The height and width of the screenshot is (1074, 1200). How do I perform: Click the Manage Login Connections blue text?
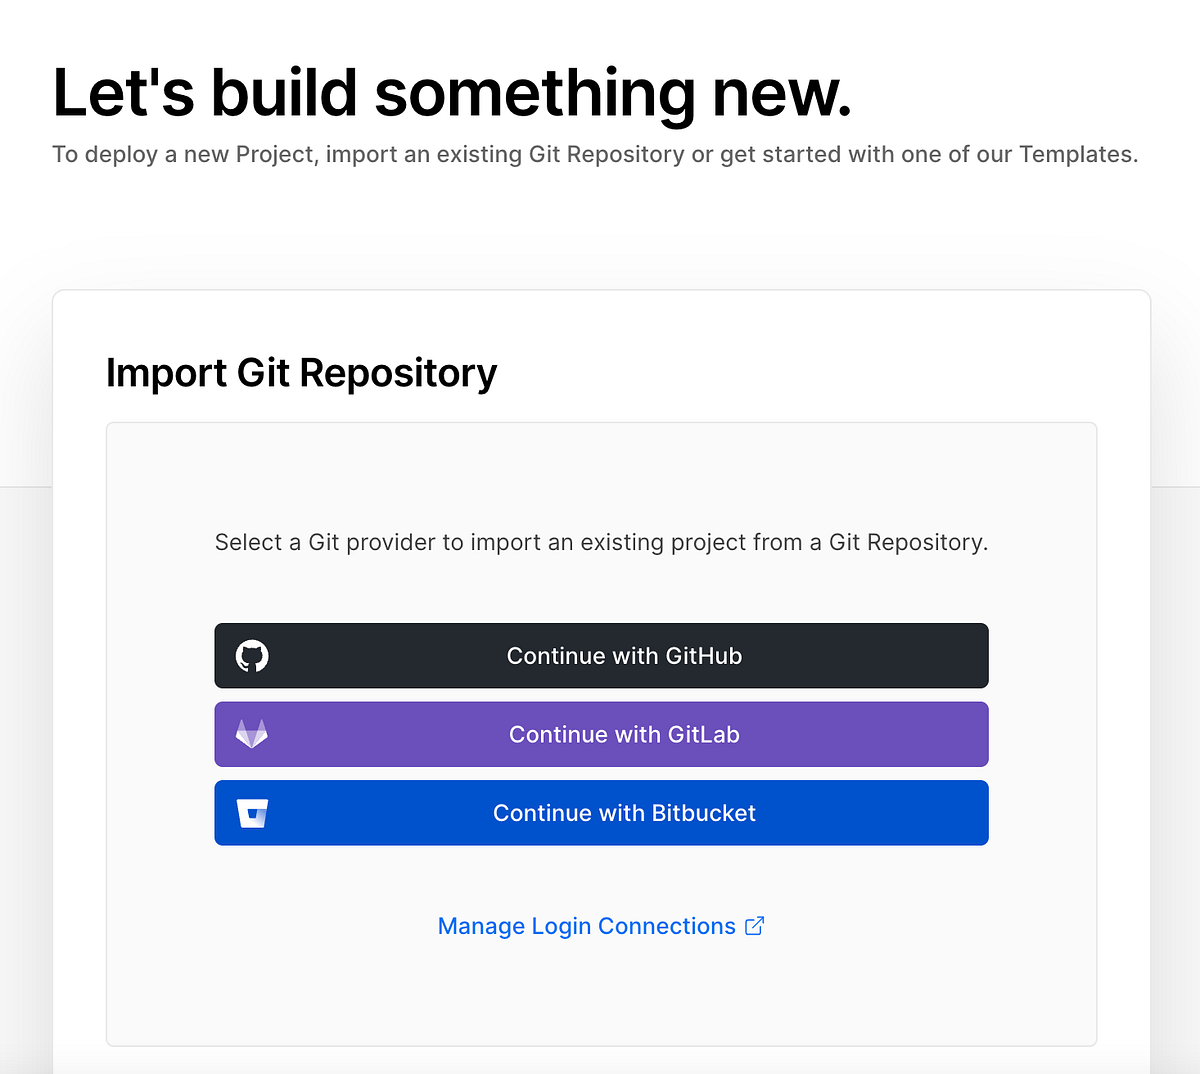click(586, 926)
